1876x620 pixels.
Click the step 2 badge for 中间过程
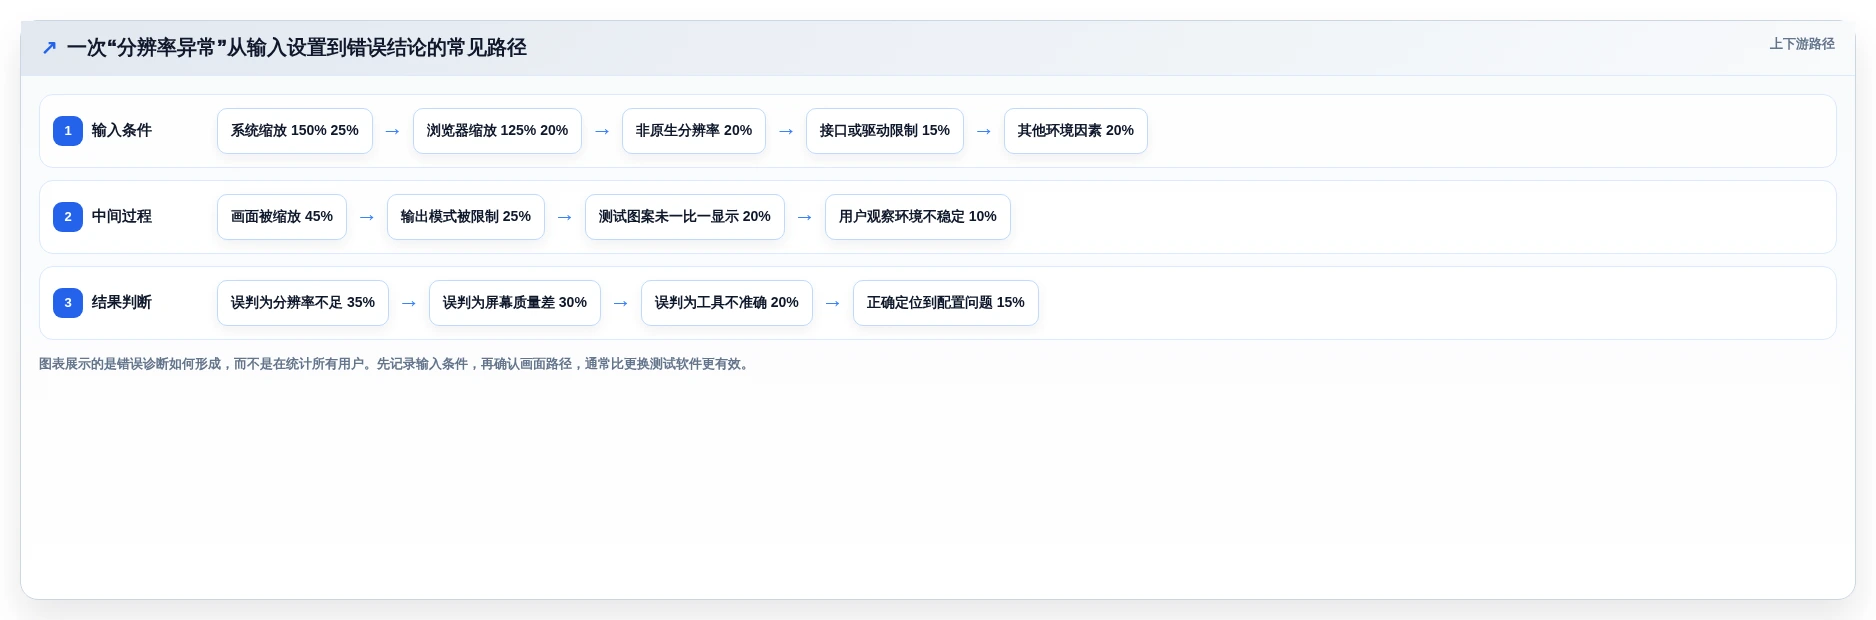[x=68, y=217]
